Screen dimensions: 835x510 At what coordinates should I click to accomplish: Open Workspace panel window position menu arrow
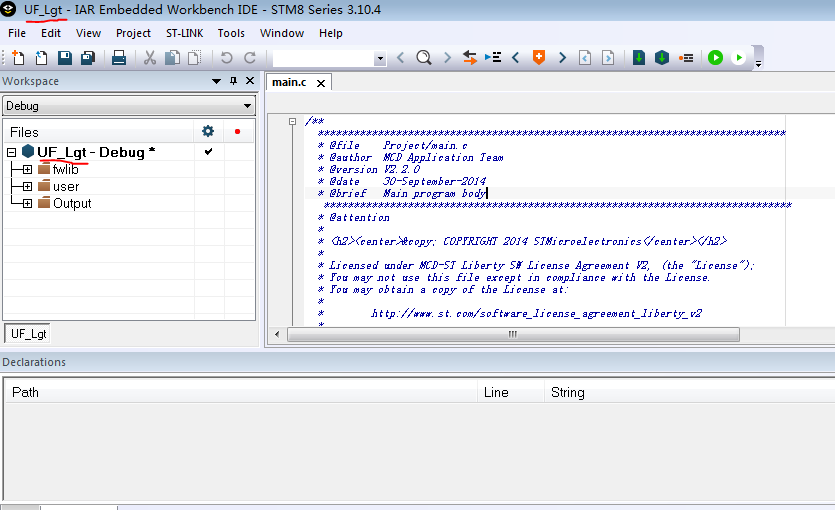[216, 81]
